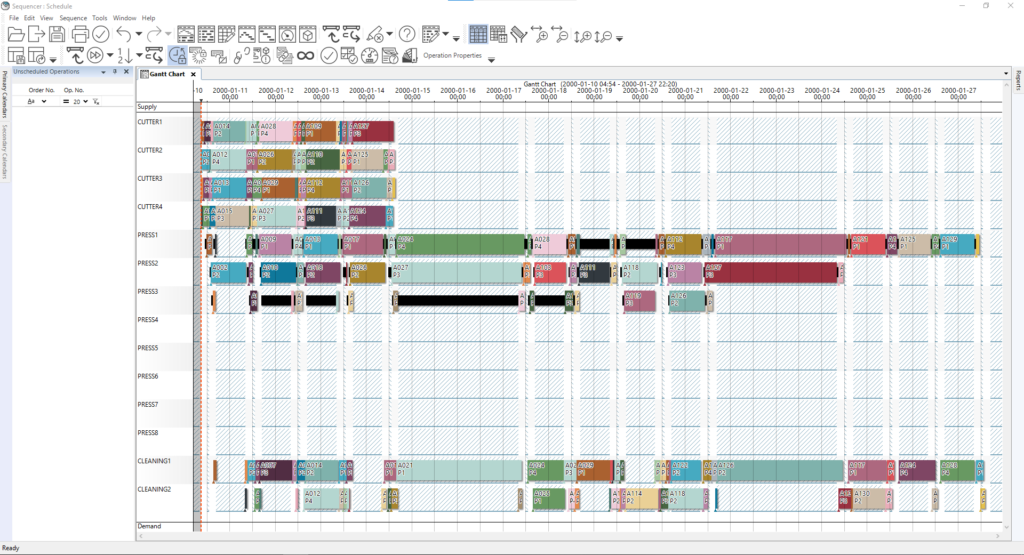Pin the Unscheduled Operations panel
The image size is (1024, 555).
(x=115, y=72)
